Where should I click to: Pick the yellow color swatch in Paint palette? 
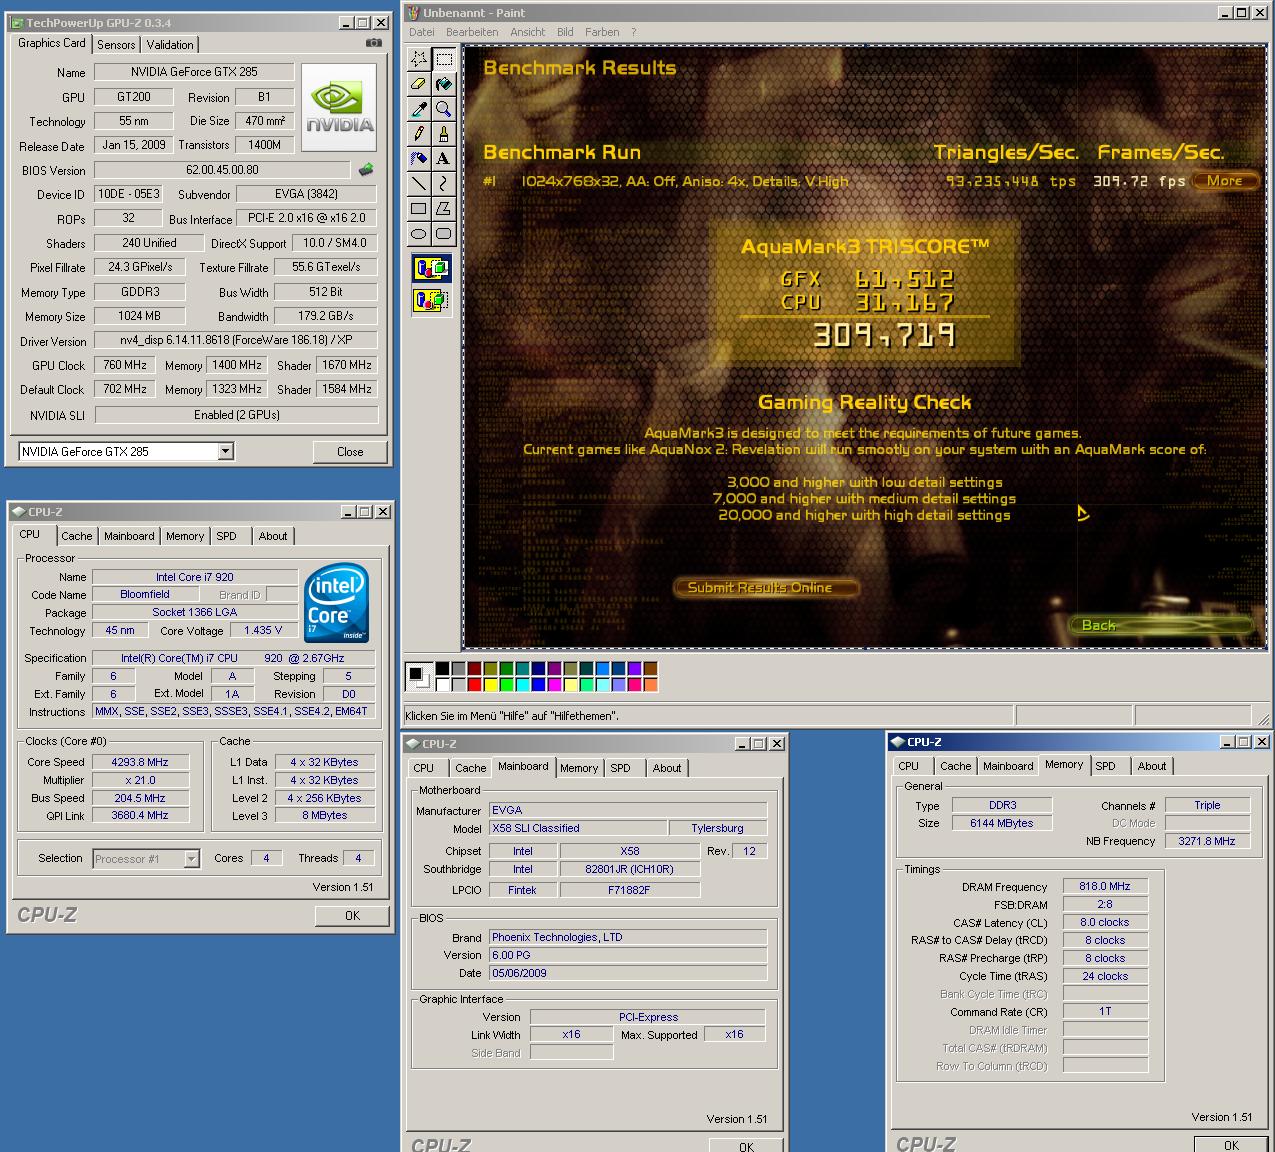[x=490, y=684]
